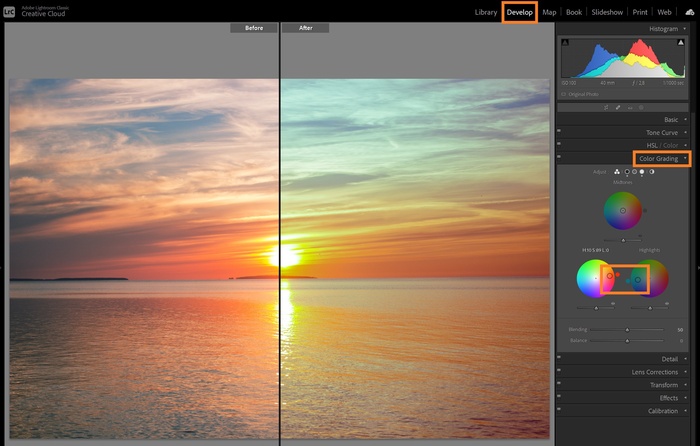Click the HSL label in panel header
700x446 pixels.
pos(652,146)
